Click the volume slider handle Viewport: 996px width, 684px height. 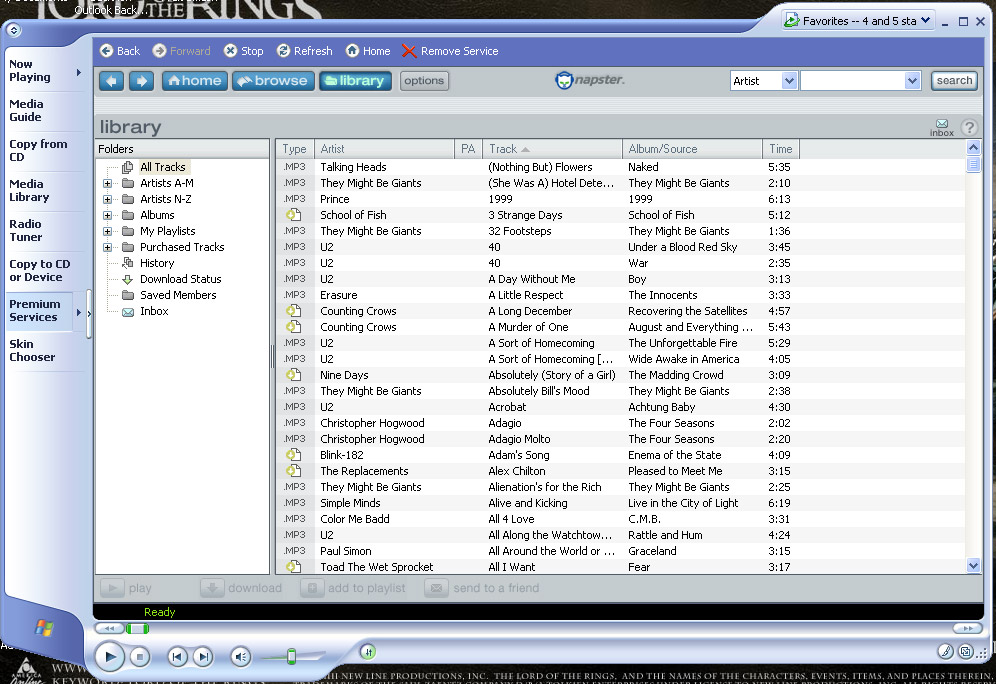point(292,657)
